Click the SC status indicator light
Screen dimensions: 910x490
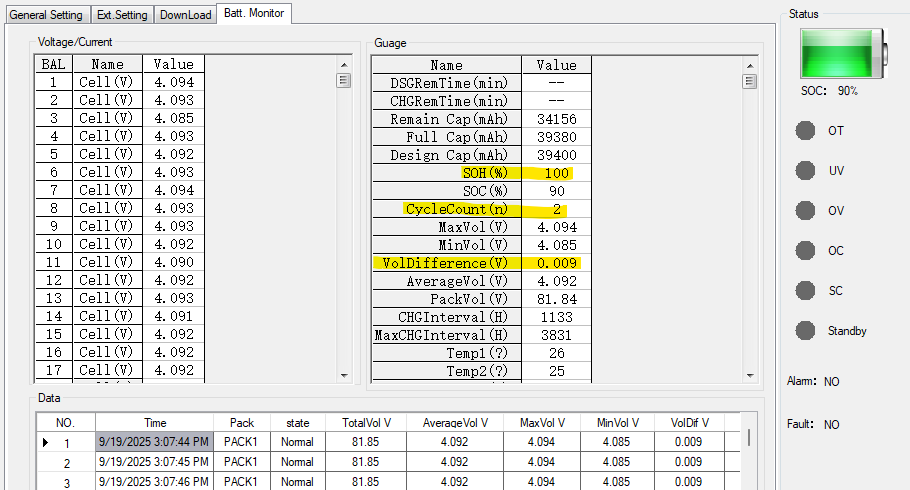[x=805, y=291]
